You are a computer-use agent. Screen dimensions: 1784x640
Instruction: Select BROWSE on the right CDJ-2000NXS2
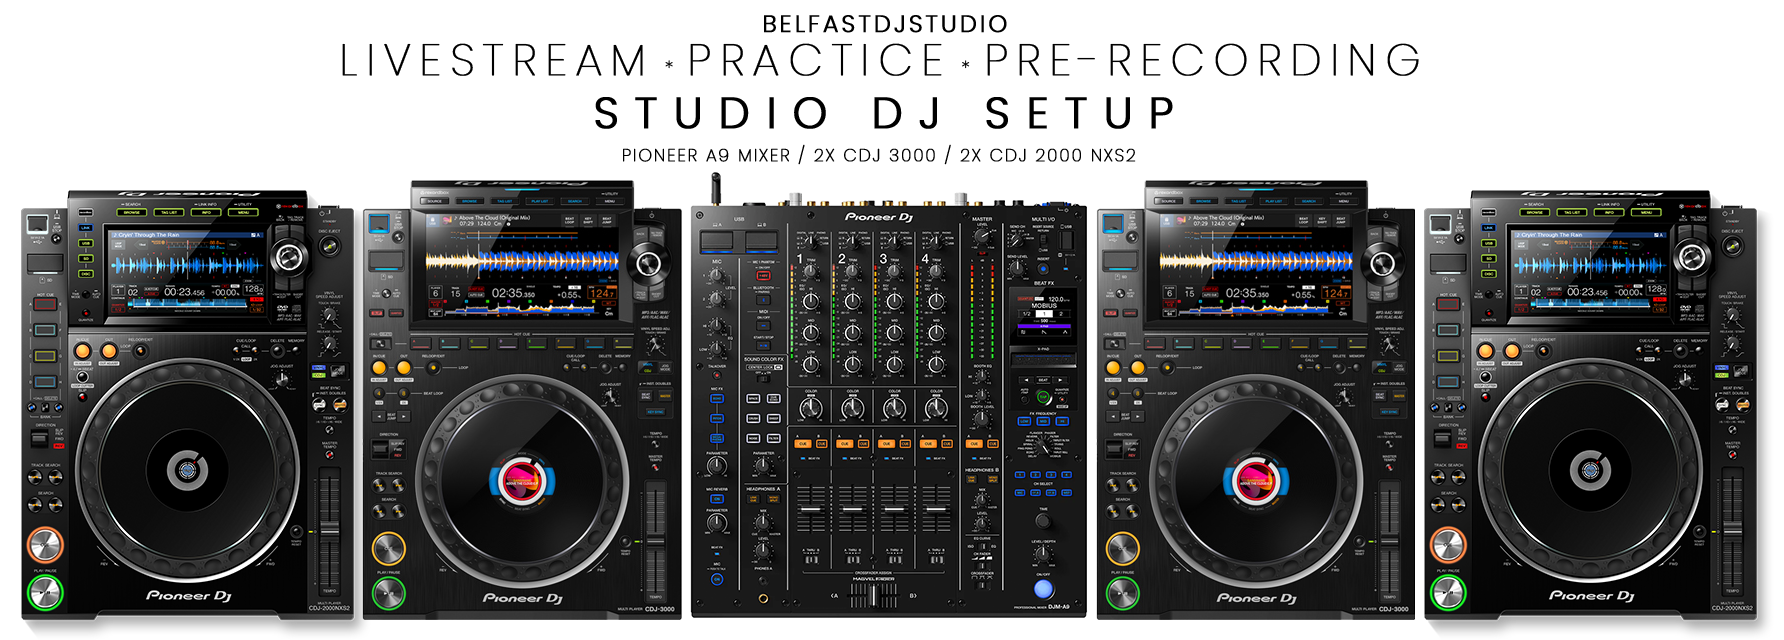pos(1534,212)
